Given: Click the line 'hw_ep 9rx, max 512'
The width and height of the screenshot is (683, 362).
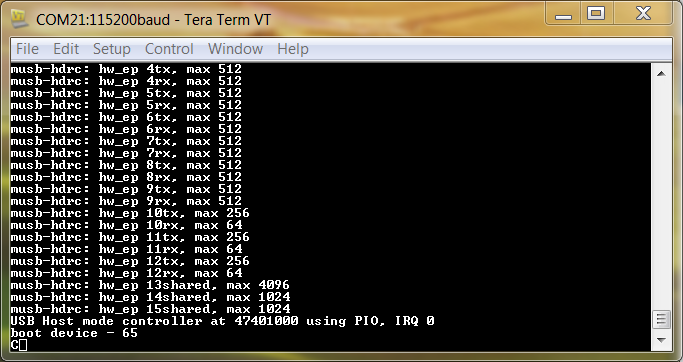Looking at the screenshot, I should point(126,200).
